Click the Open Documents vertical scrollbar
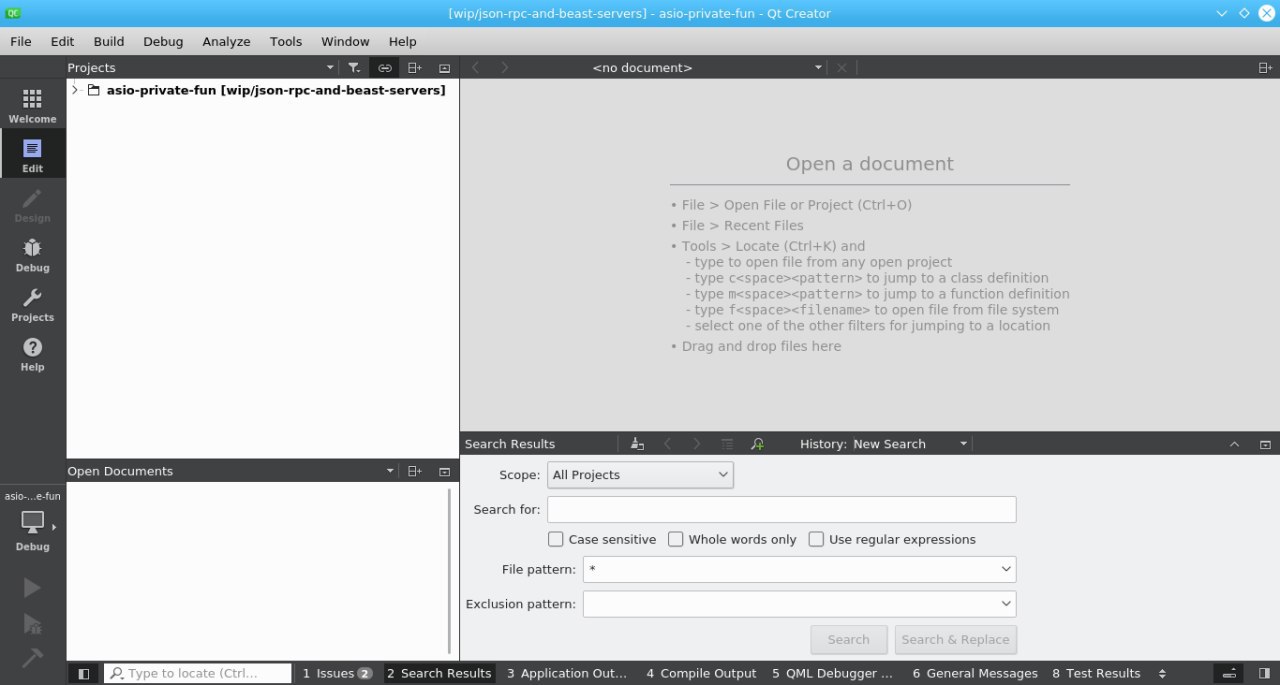This screenshot has width=1280, height=685. coord(449,570)
